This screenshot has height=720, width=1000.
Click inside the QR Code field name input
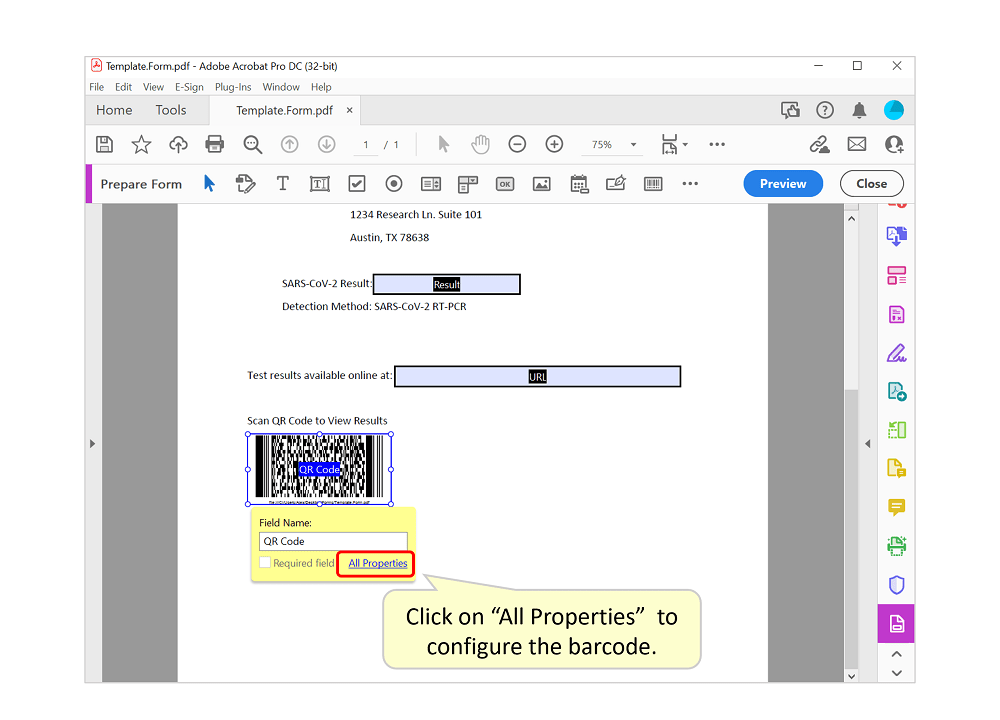coord(333,541)
